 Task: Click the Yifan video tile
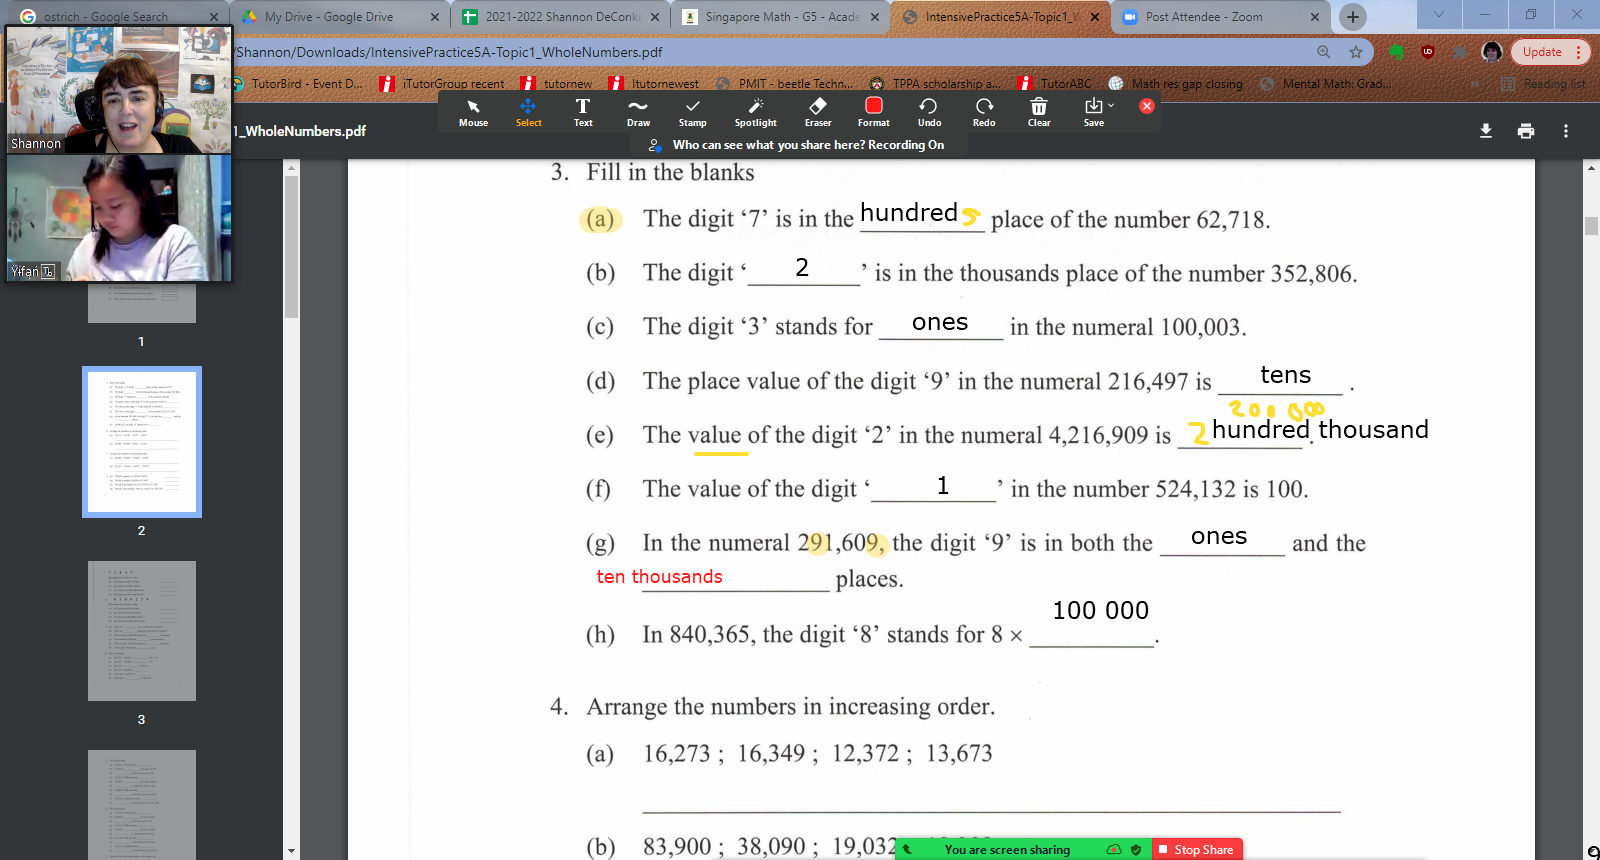[x=118, y=217]
